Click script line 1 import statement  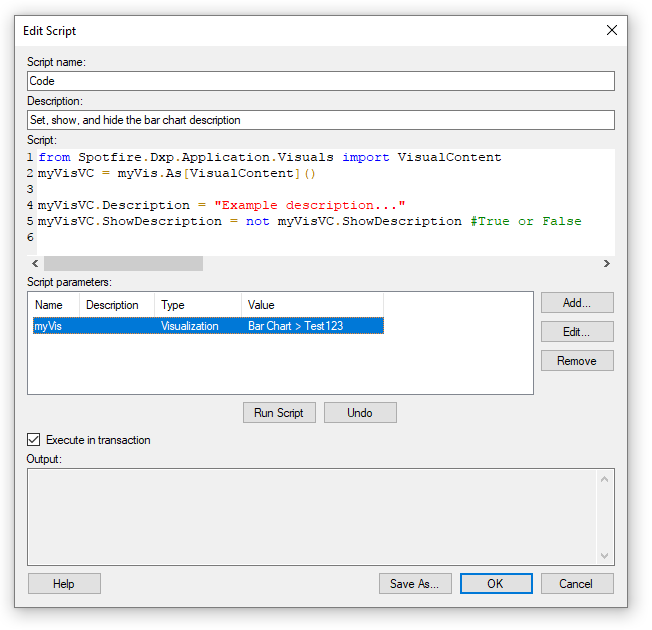270,158
